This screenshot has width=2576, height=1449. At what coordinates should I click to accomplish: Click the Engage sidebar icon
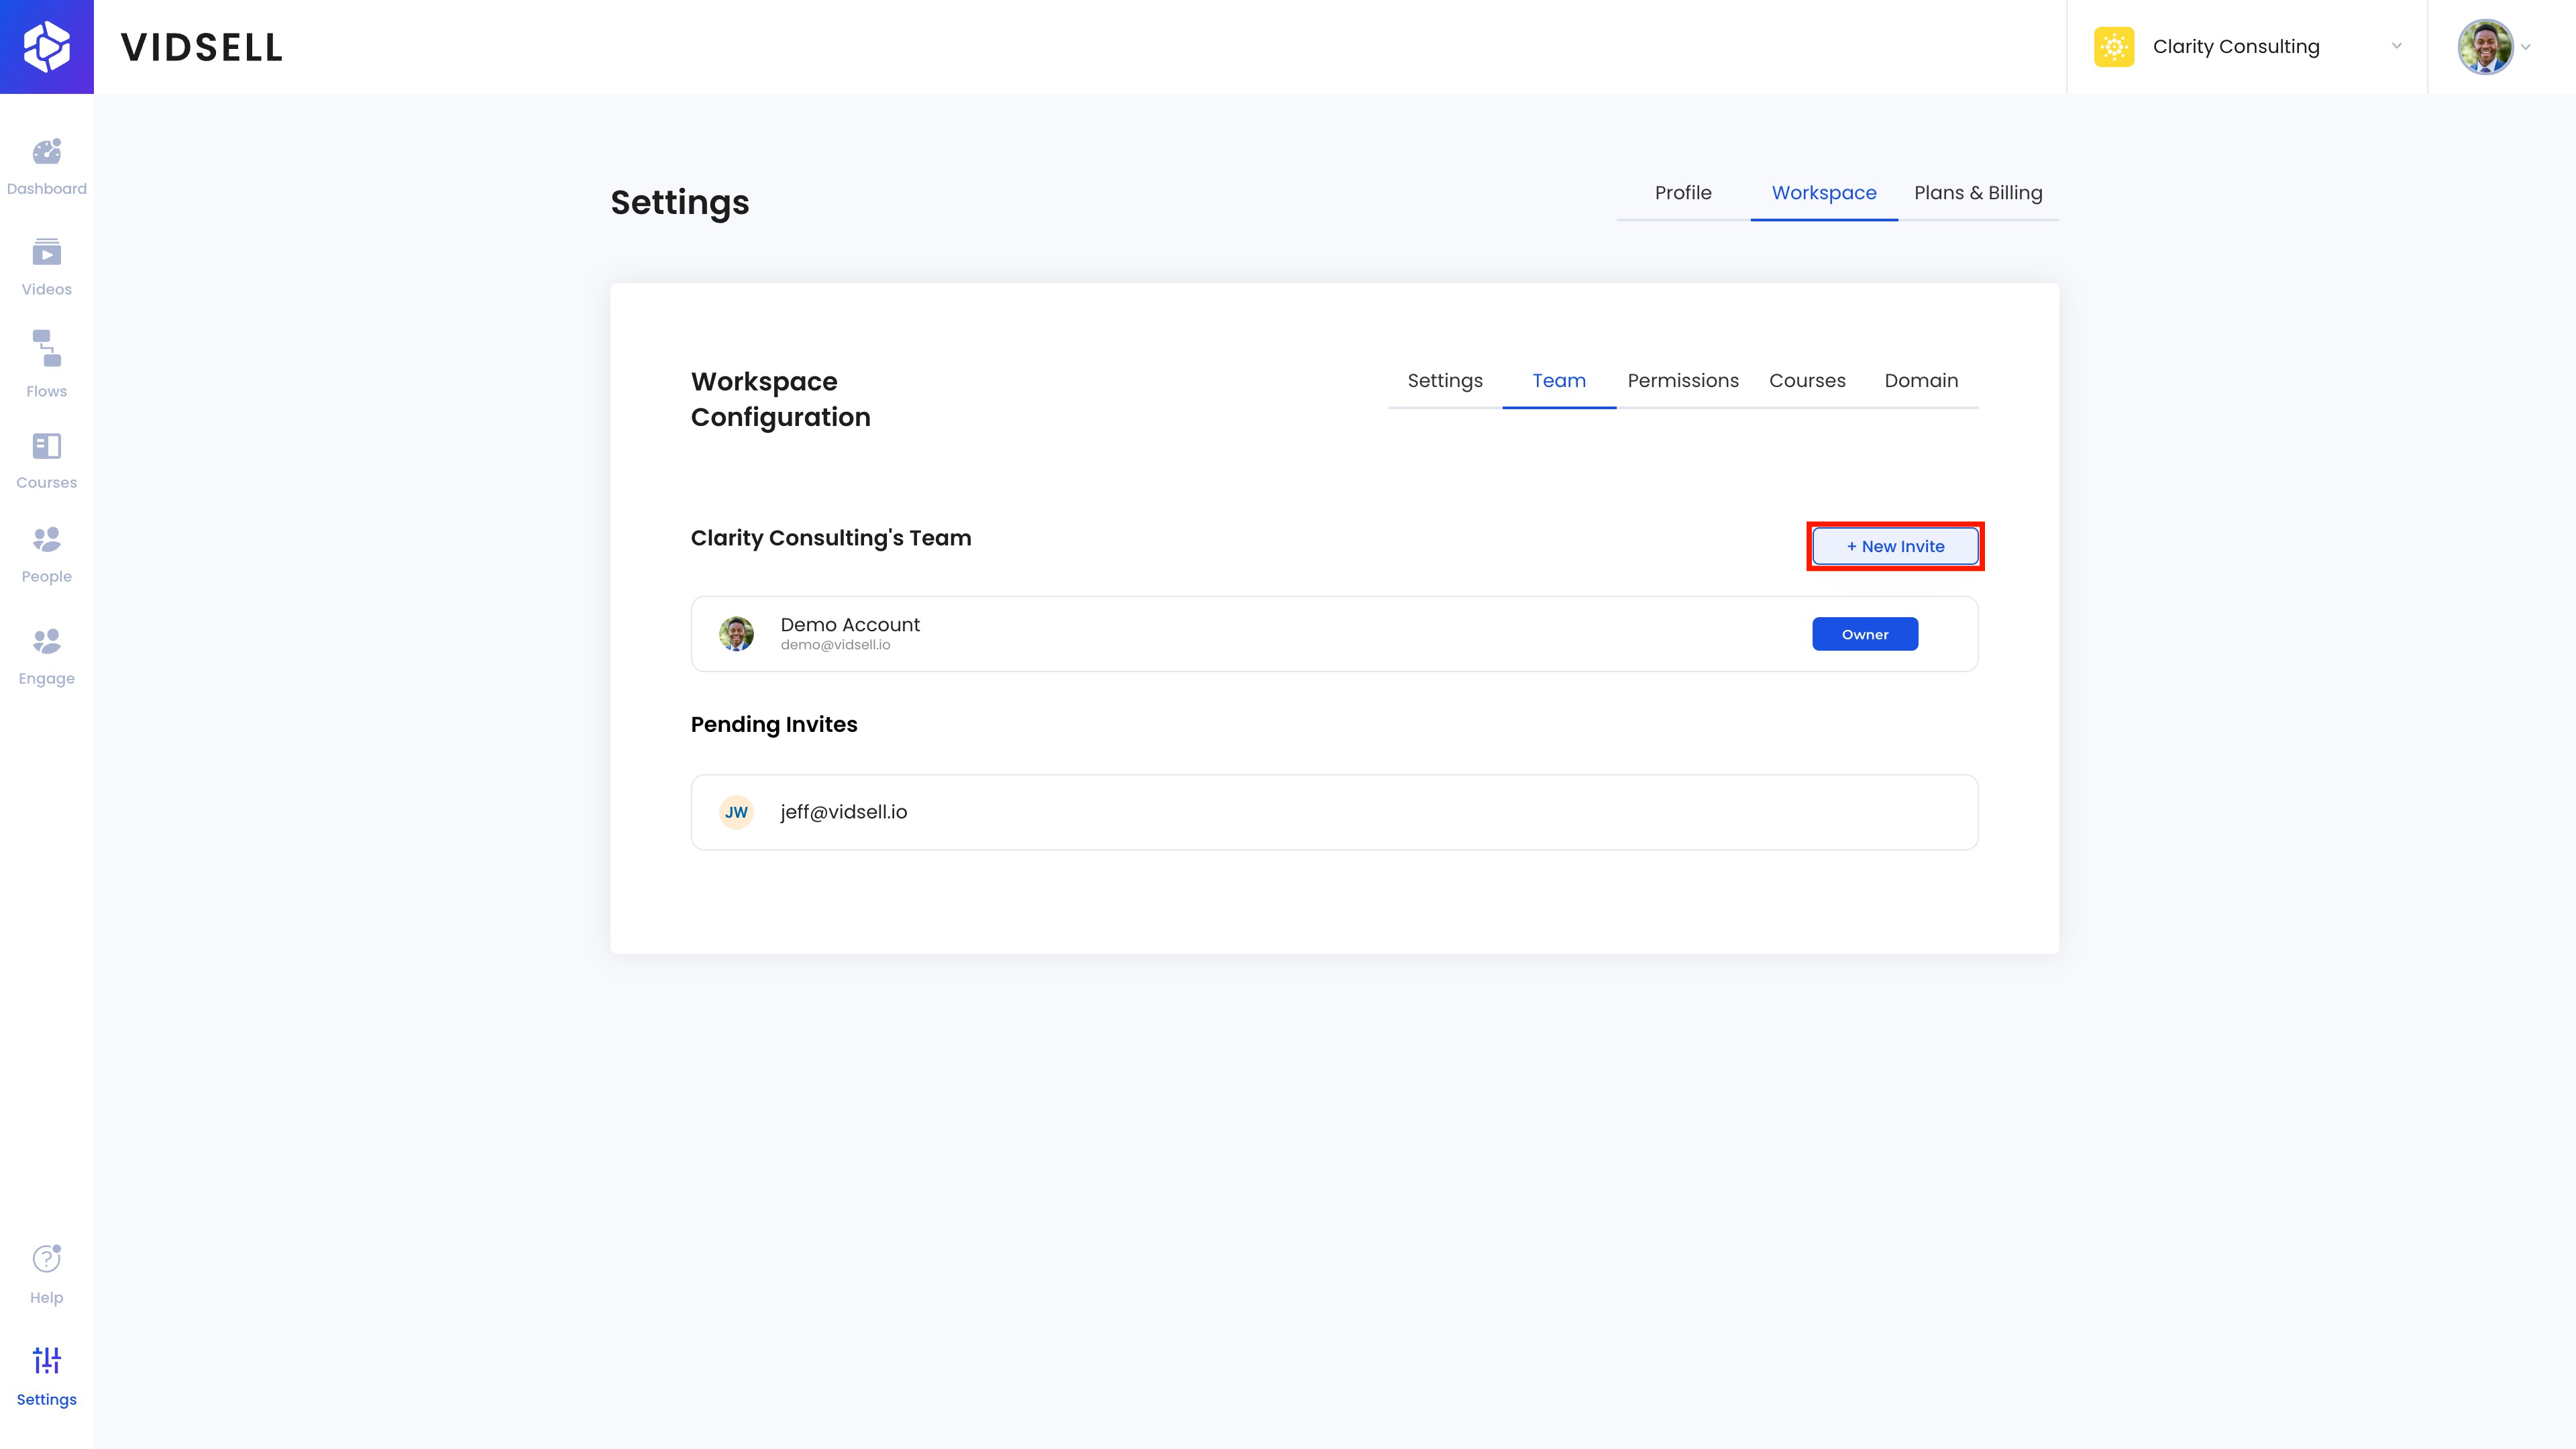click(46, 641)
